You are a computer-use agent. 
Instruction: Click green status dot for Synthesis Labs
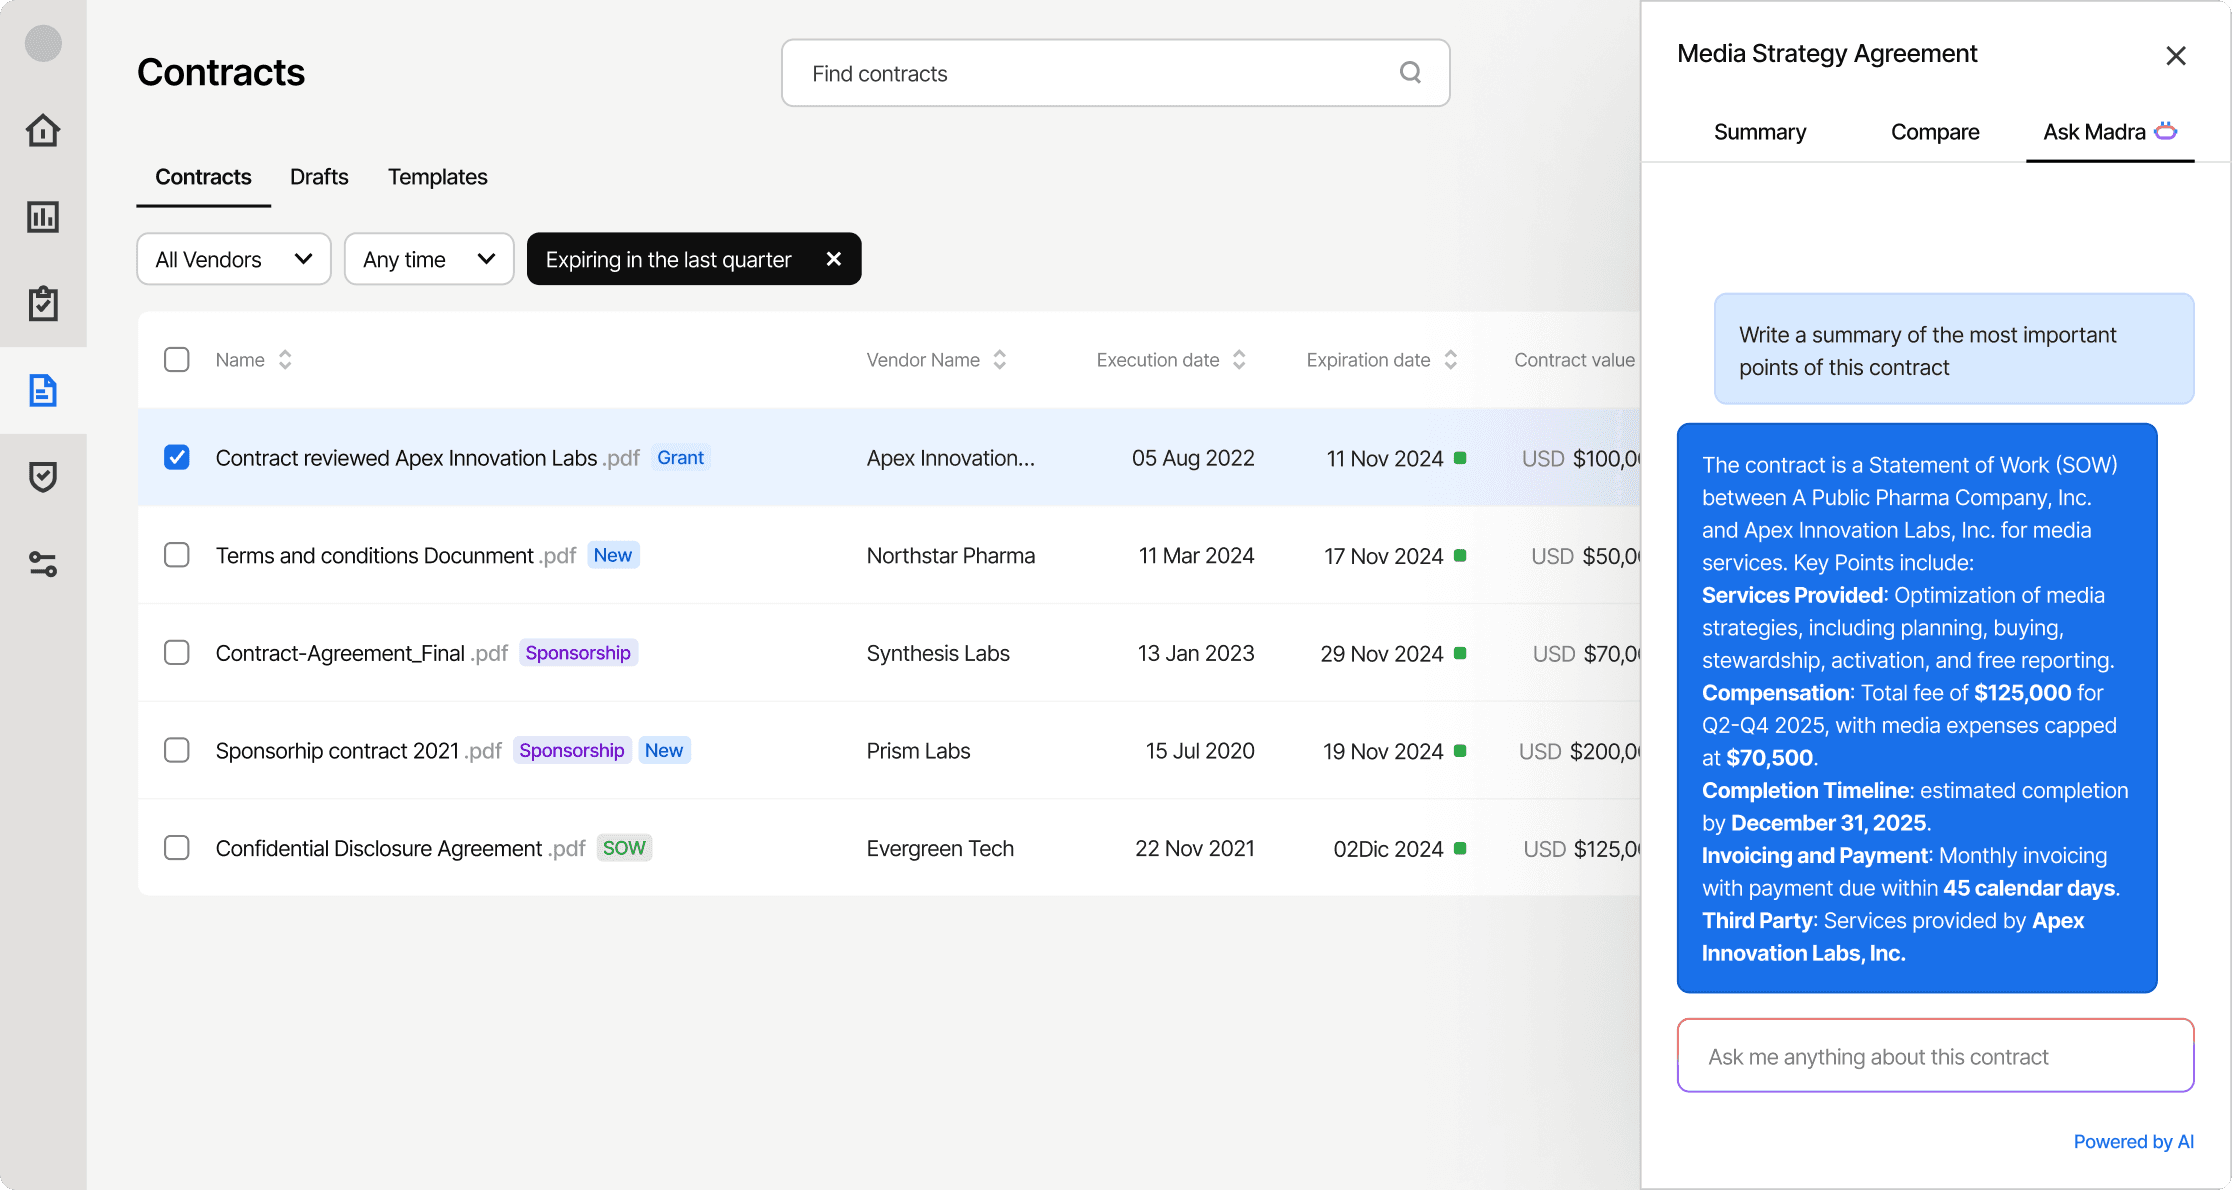[1460, 653]
